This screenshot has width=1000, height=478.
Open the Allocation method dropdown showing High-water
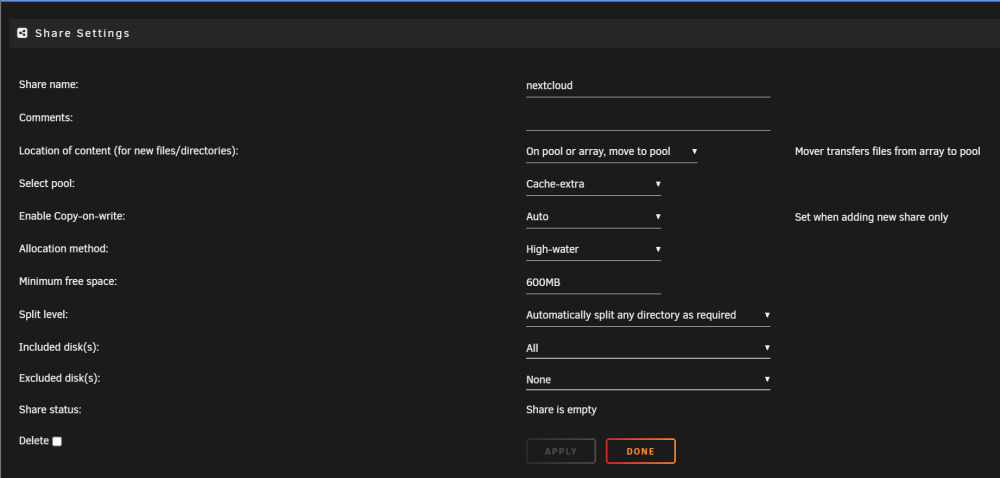(593, 249)
